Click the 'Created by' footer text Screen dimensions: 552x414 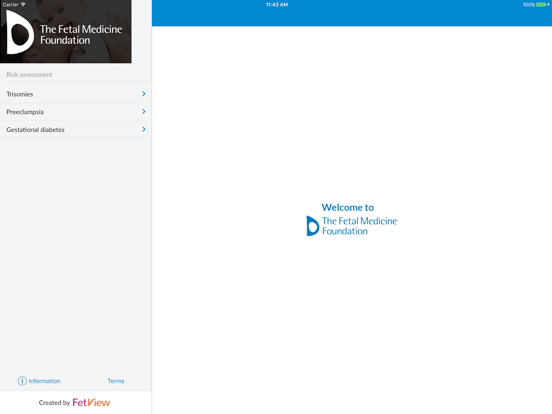tap(54, 403)
